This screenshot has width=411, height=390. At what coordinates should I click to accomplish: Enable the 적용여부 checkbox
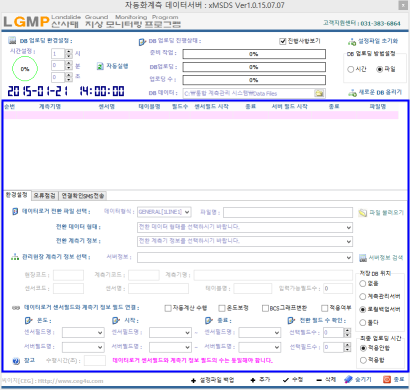[325, 308]
